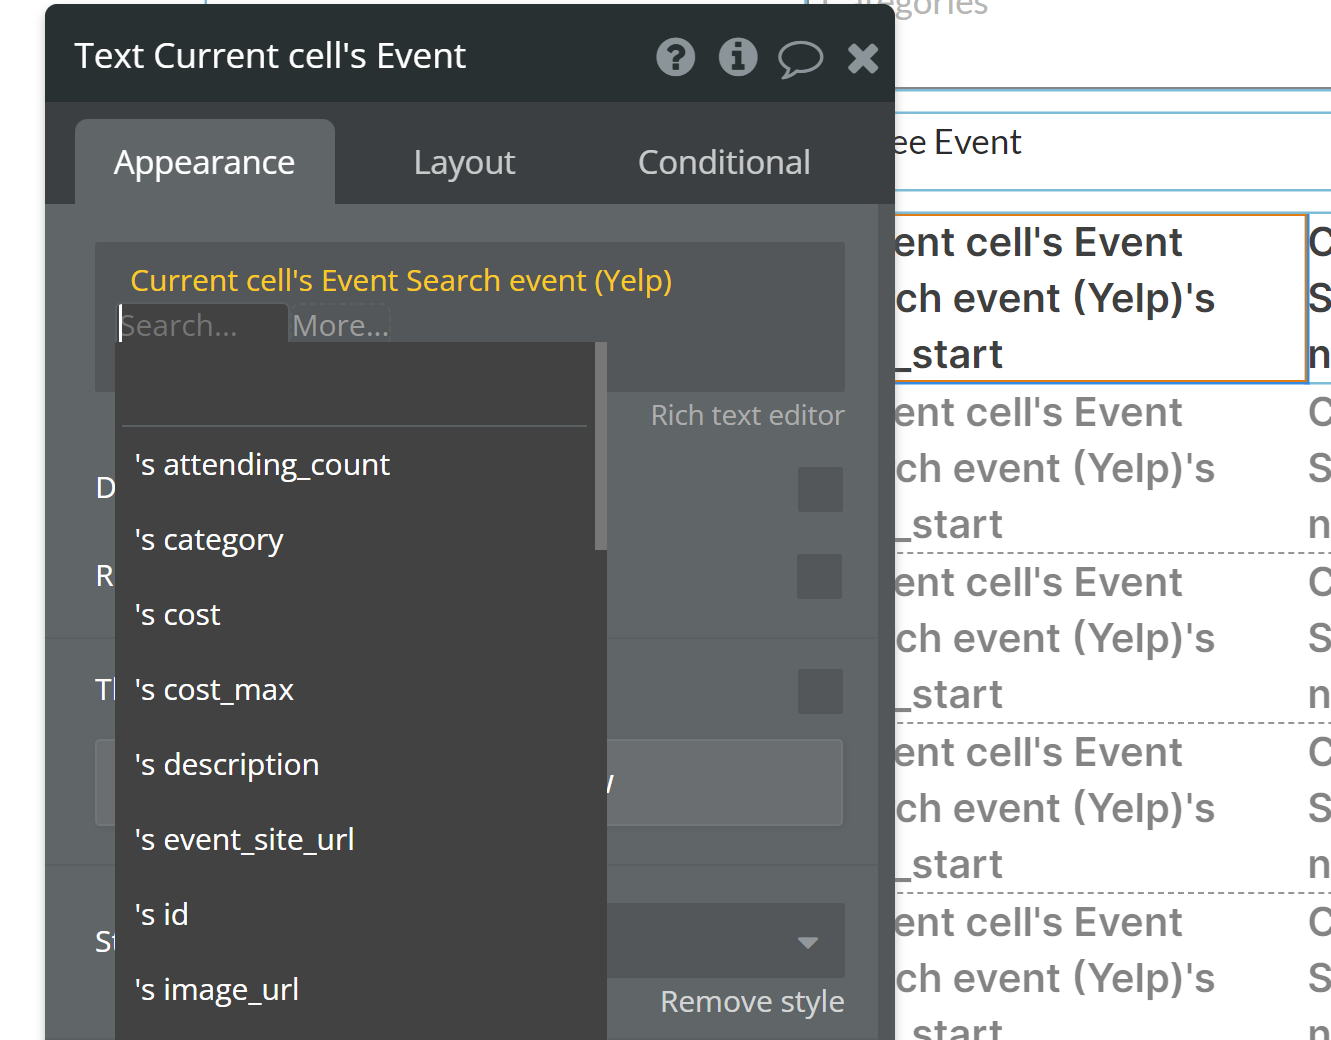Click the yellow Current cell's Event expression
1331x1040 pixels.
(400, 281)
